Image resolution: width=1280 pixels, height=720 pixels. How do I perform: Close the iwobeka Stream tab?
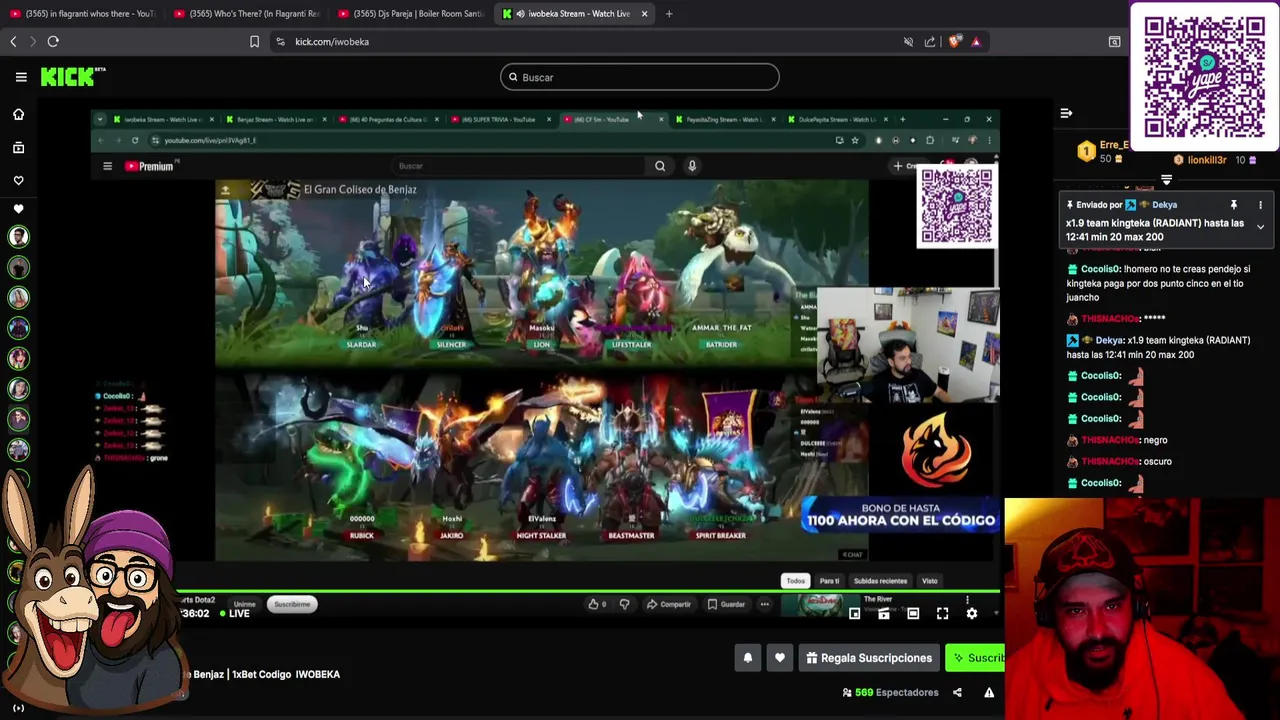[x=644, y=14]
